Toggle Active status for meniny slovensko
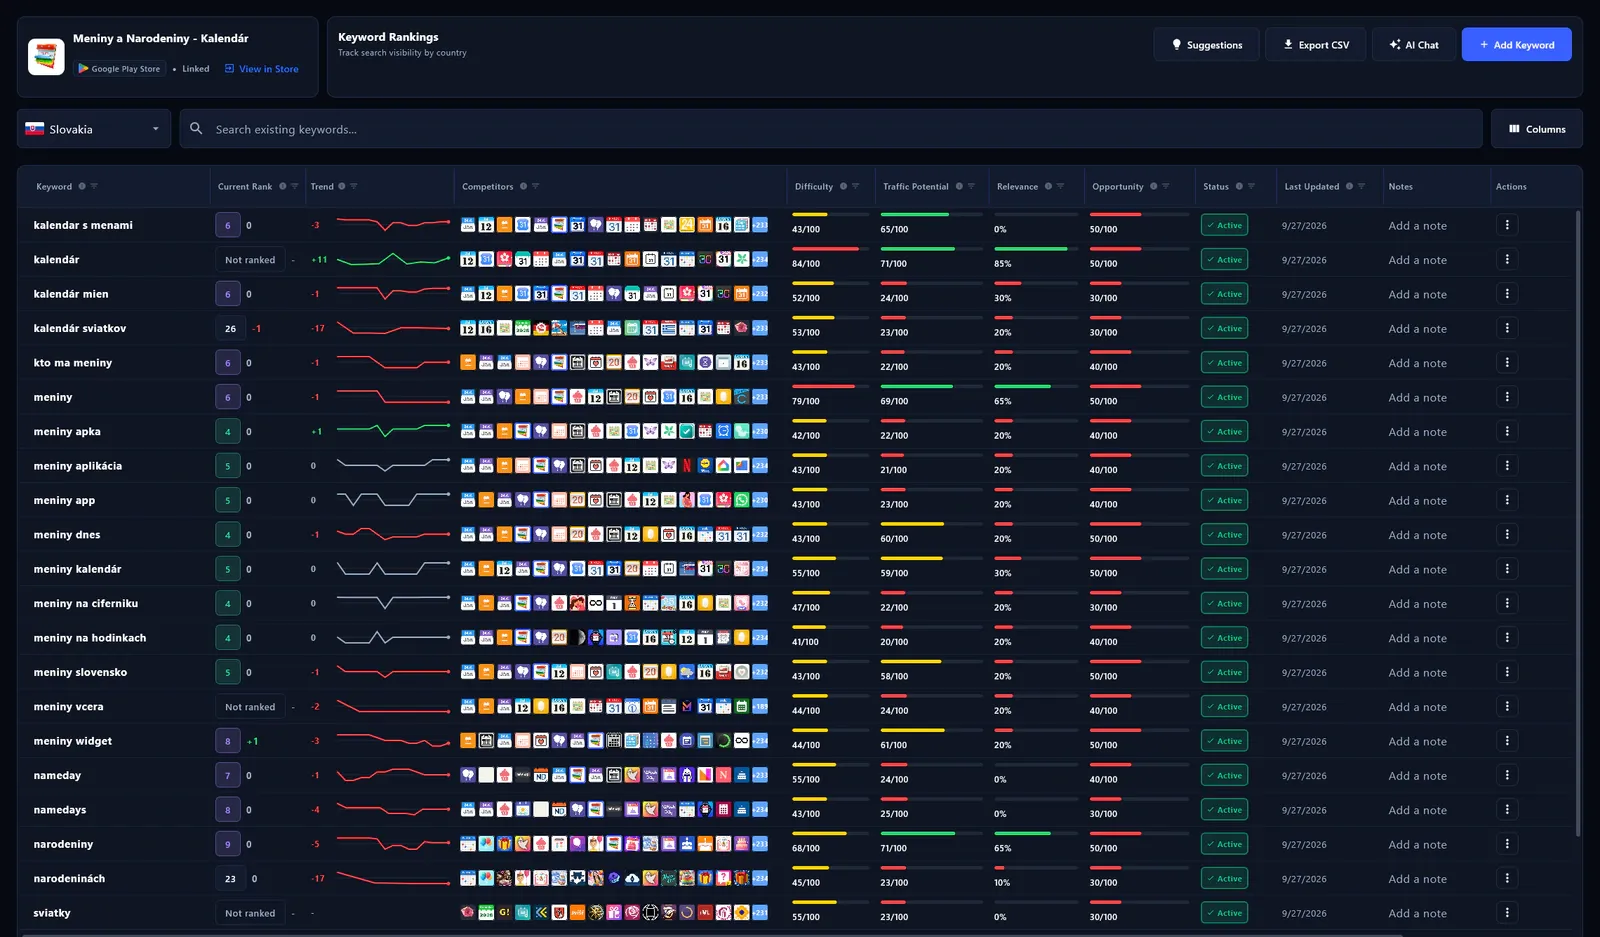The width and height of the screenshot is (1600, 937). click(1224, 672)
